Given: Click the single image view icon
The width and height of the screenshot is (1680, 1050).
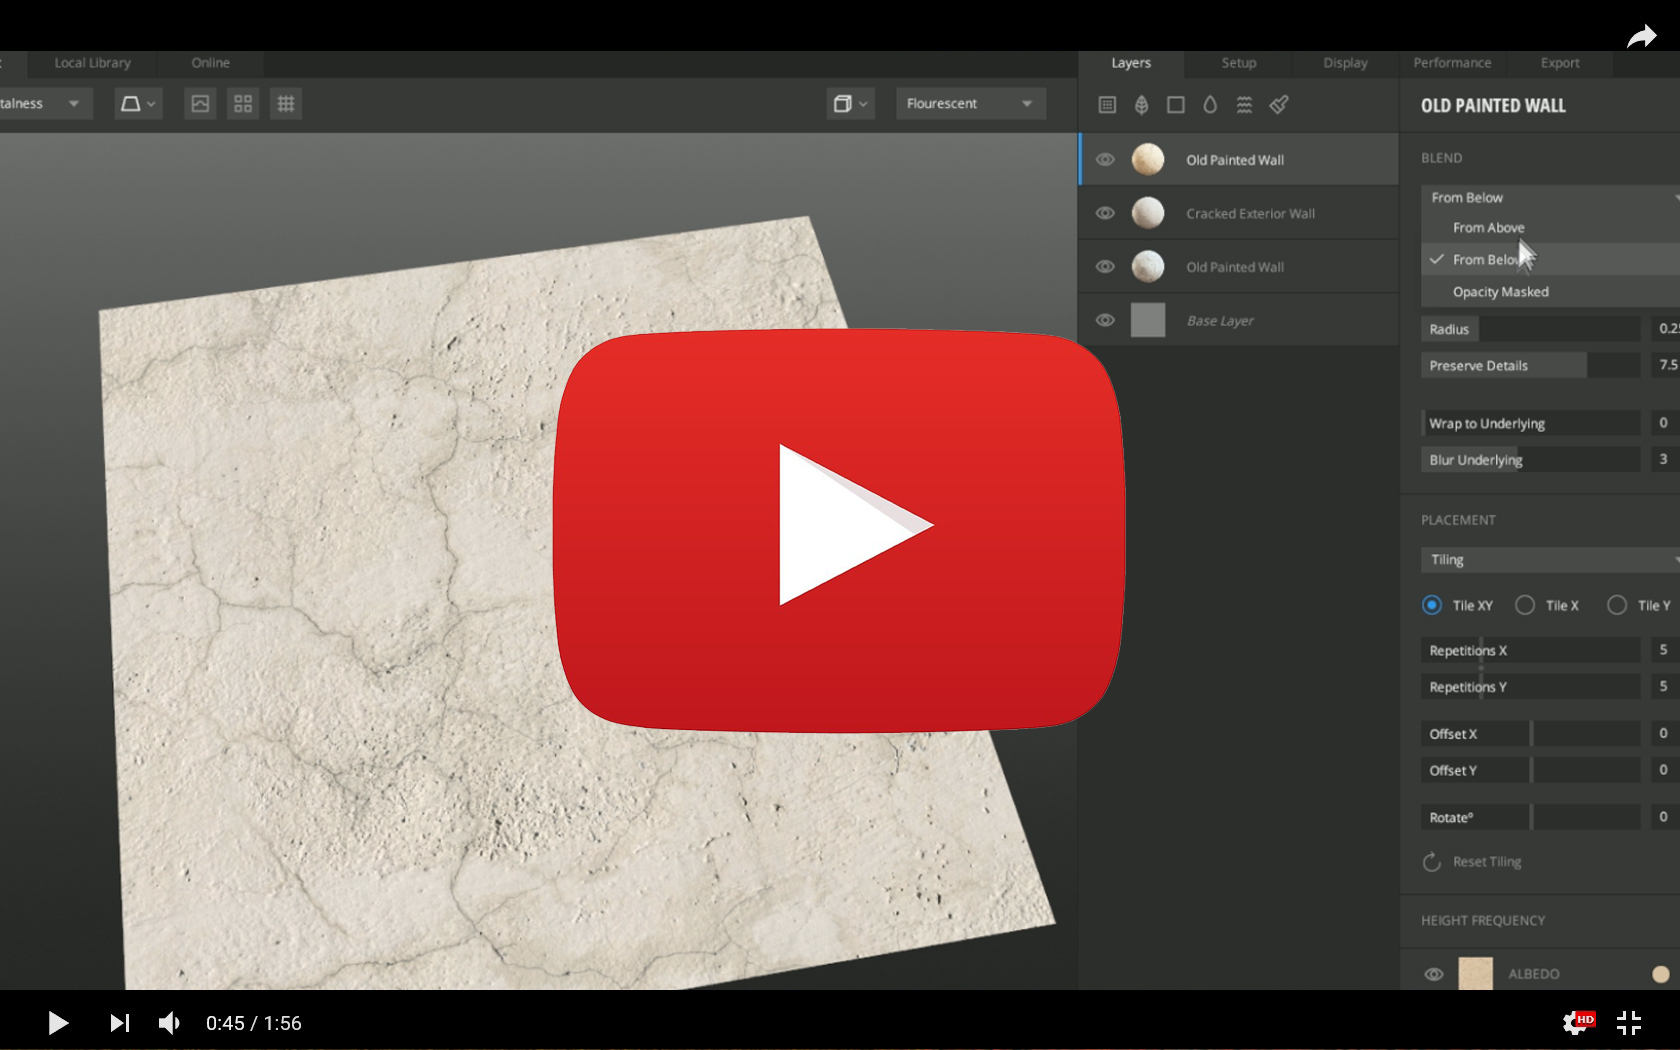Looking at the screenshot, I should [200, 104].
